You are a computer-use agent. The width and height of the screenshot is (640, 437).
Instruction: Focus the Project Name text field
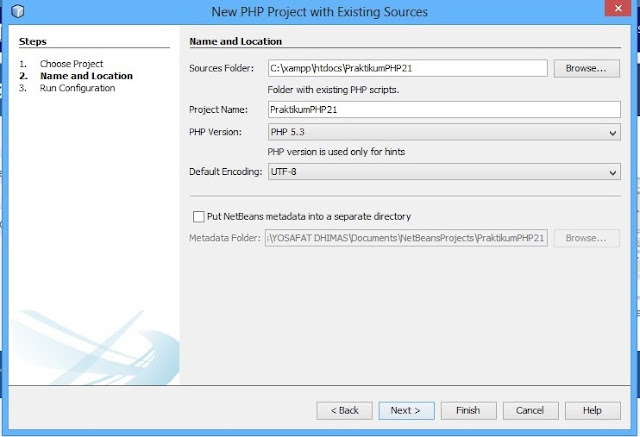[444, 110]
